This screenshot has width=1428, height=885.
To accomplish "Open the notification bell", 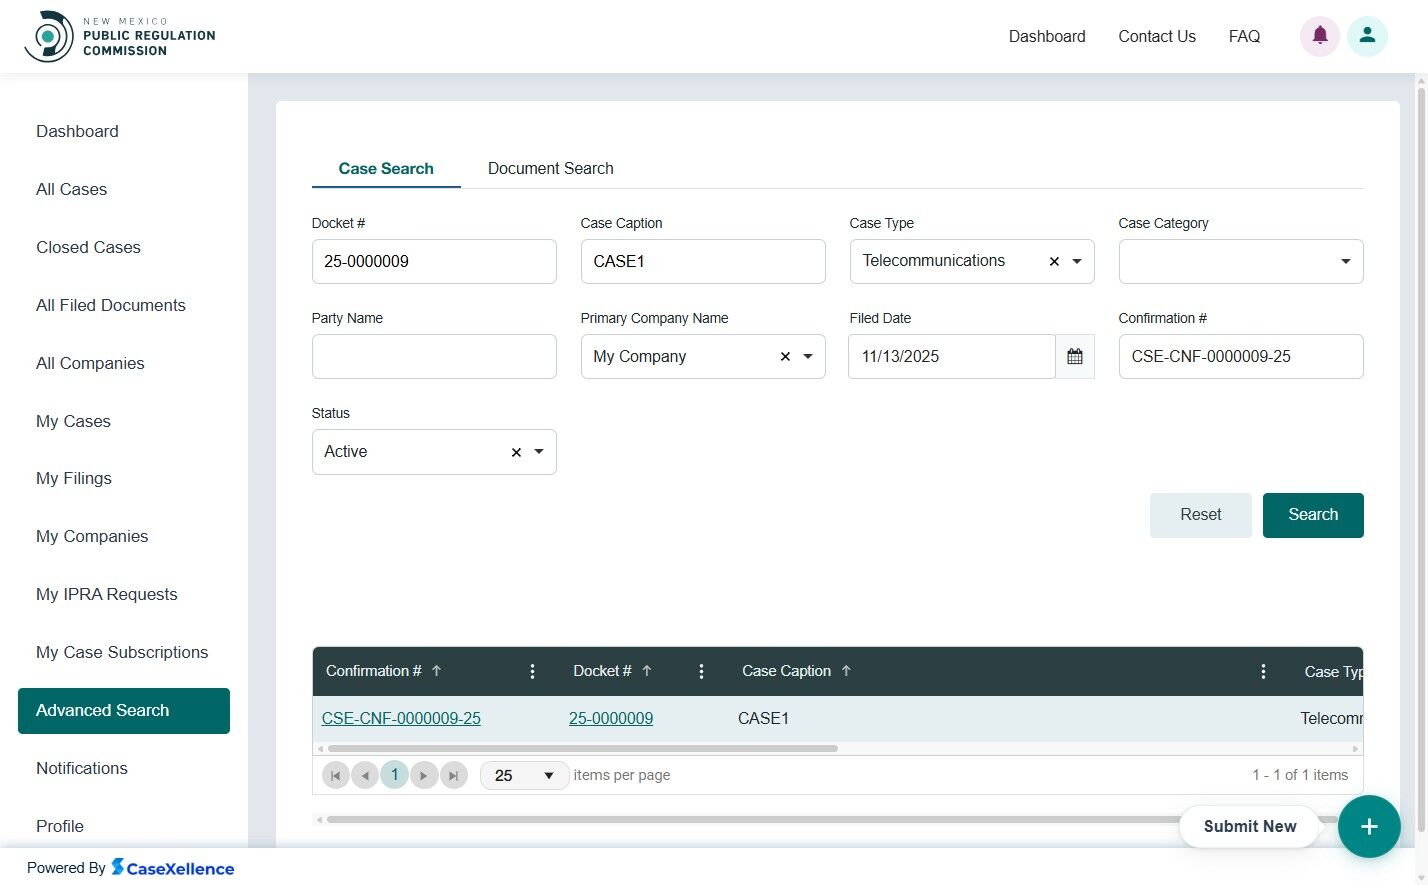I will (1319, 36).
